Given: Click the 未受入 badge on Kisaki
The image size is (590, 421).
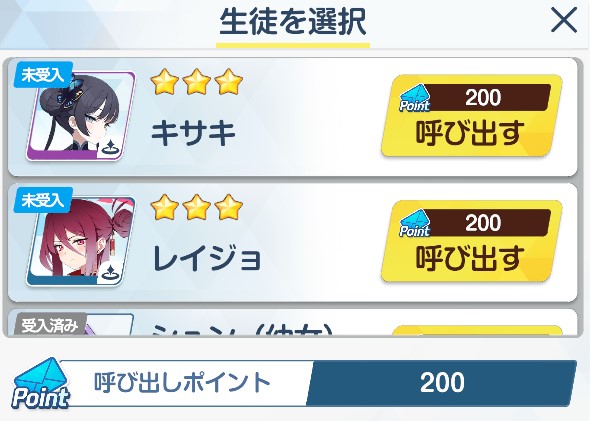Looking at the screenshot, I should [x=43, y=75].
